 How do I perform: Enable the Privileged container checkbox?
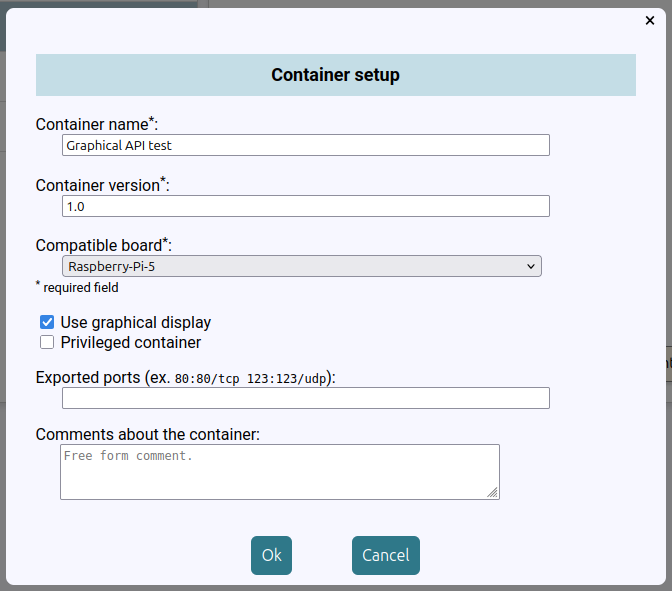pos(47,342)
